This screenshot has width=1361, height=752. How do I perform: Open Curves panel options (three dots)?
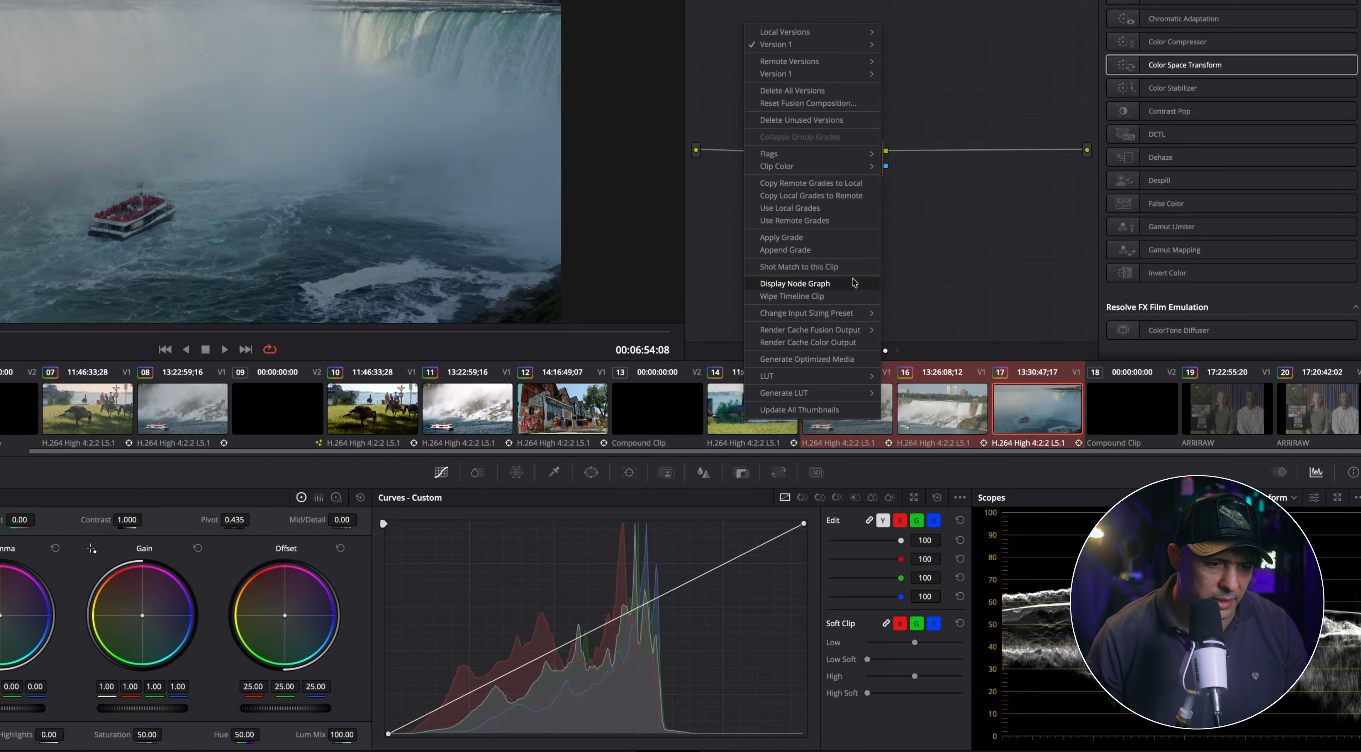[x=960, y=497]
